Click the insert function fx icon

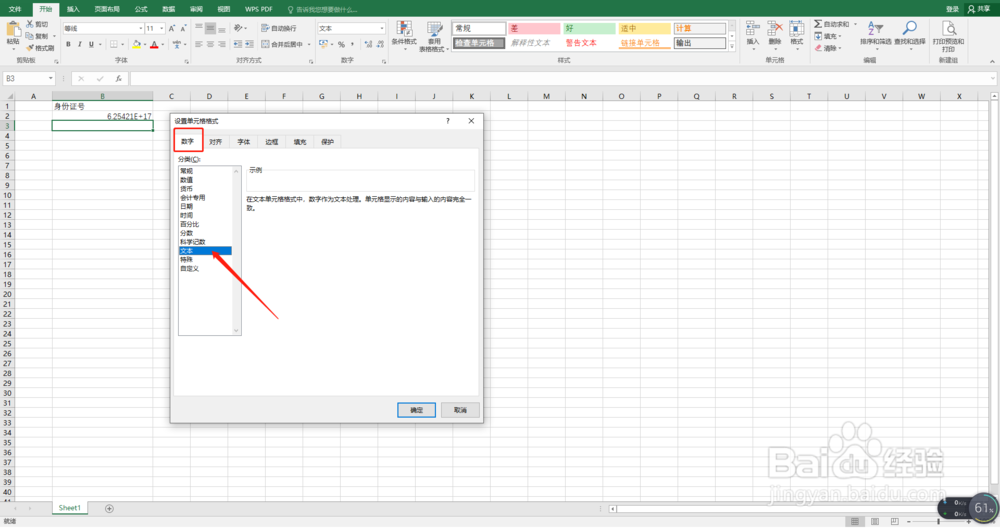119,78
